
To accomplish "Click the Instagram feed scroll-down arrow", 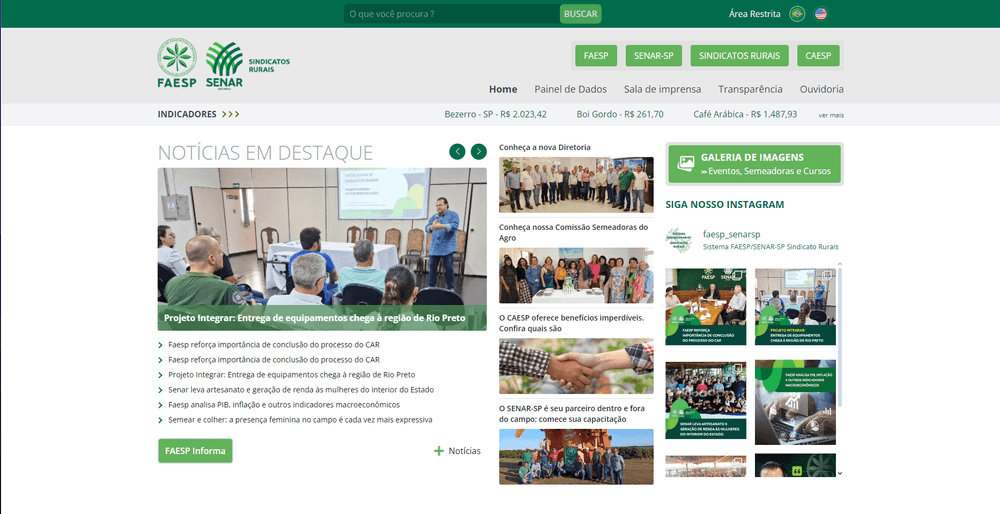I will tap(839, 473).
